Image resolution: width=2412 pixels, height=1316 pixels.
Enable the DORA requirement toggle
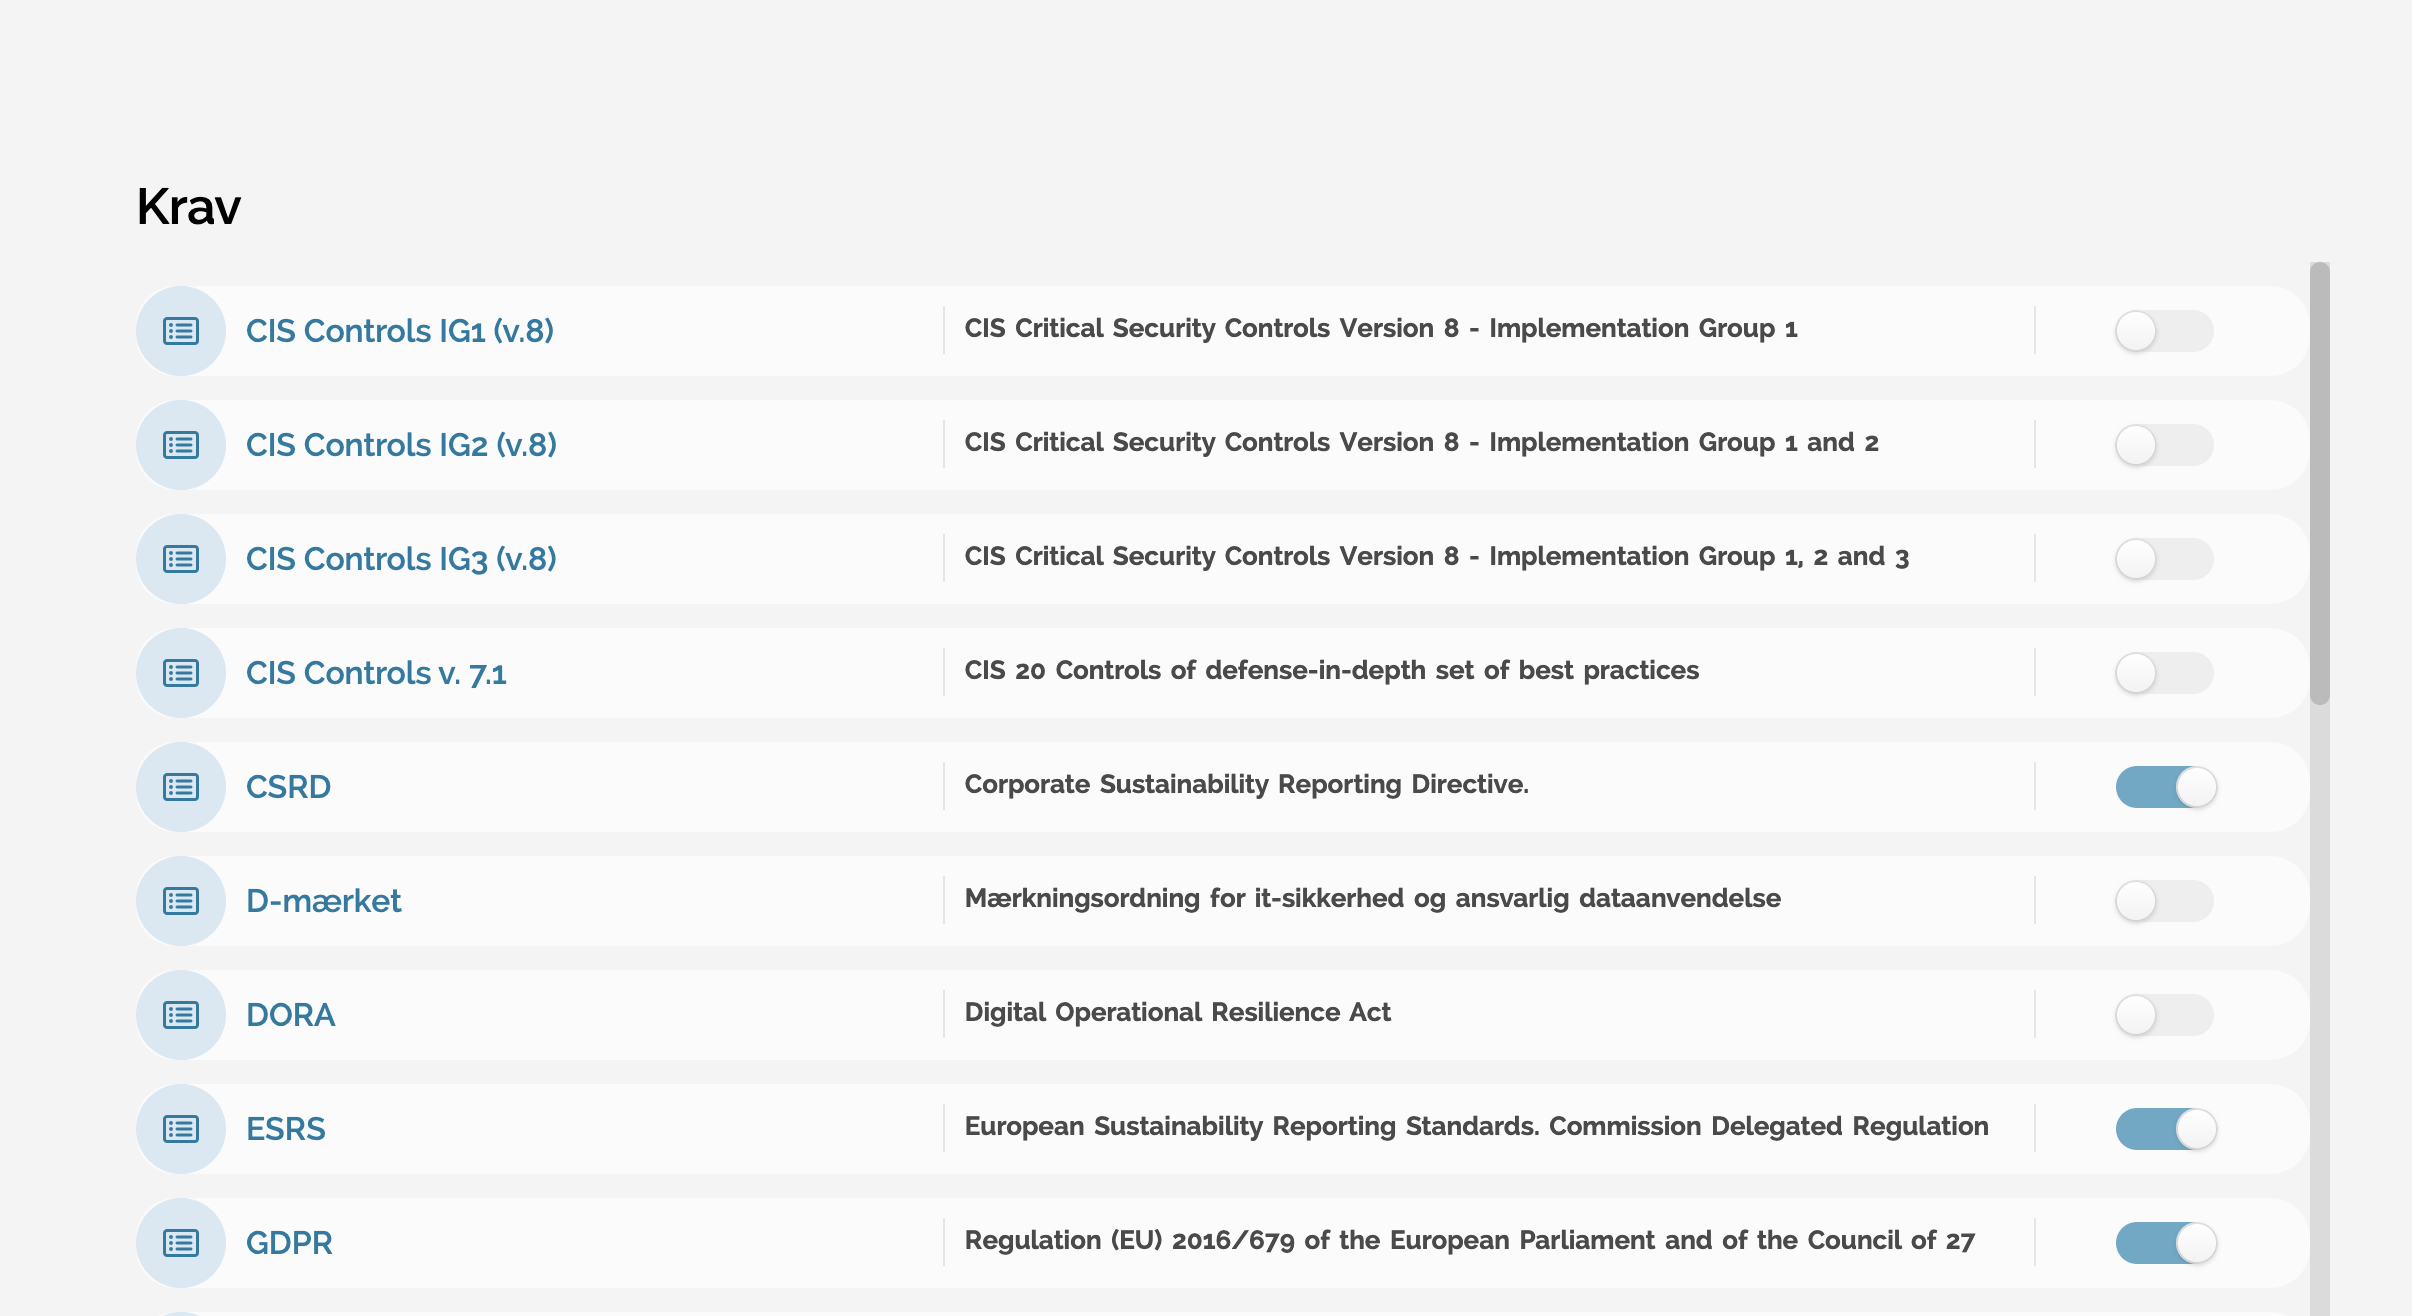2164,1015
